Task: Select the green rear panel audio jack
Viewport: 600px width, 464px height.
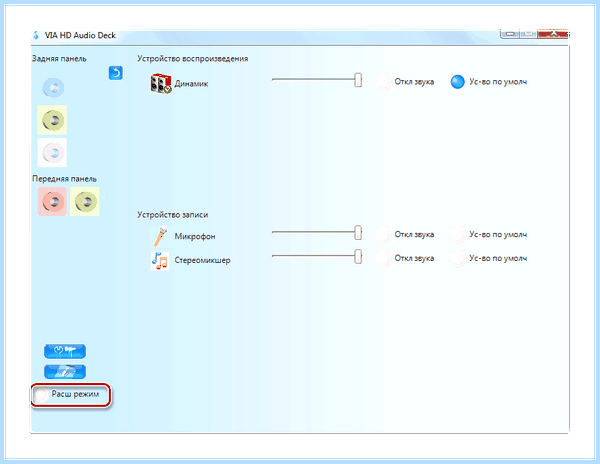Action: (x=52, y=120)
